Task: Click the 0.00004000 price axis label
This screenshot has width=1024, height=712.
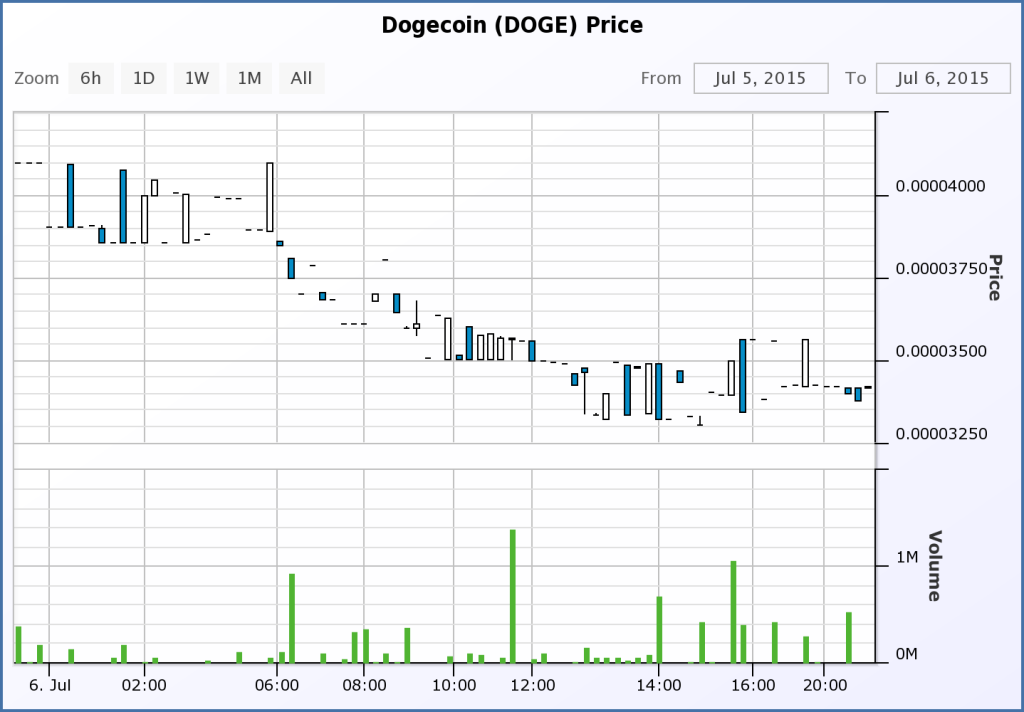Action: click(x=940, y=187)
